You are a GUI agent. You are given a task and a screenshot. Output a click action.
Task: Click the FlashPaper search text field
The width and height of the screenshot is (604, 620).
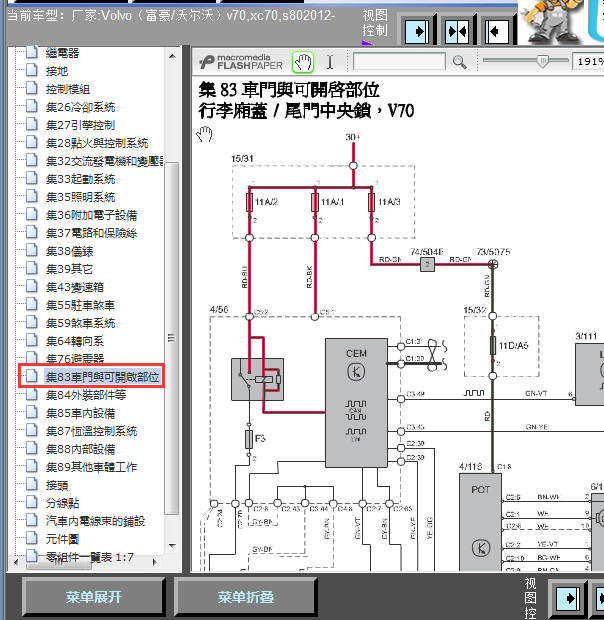[399, 62]
